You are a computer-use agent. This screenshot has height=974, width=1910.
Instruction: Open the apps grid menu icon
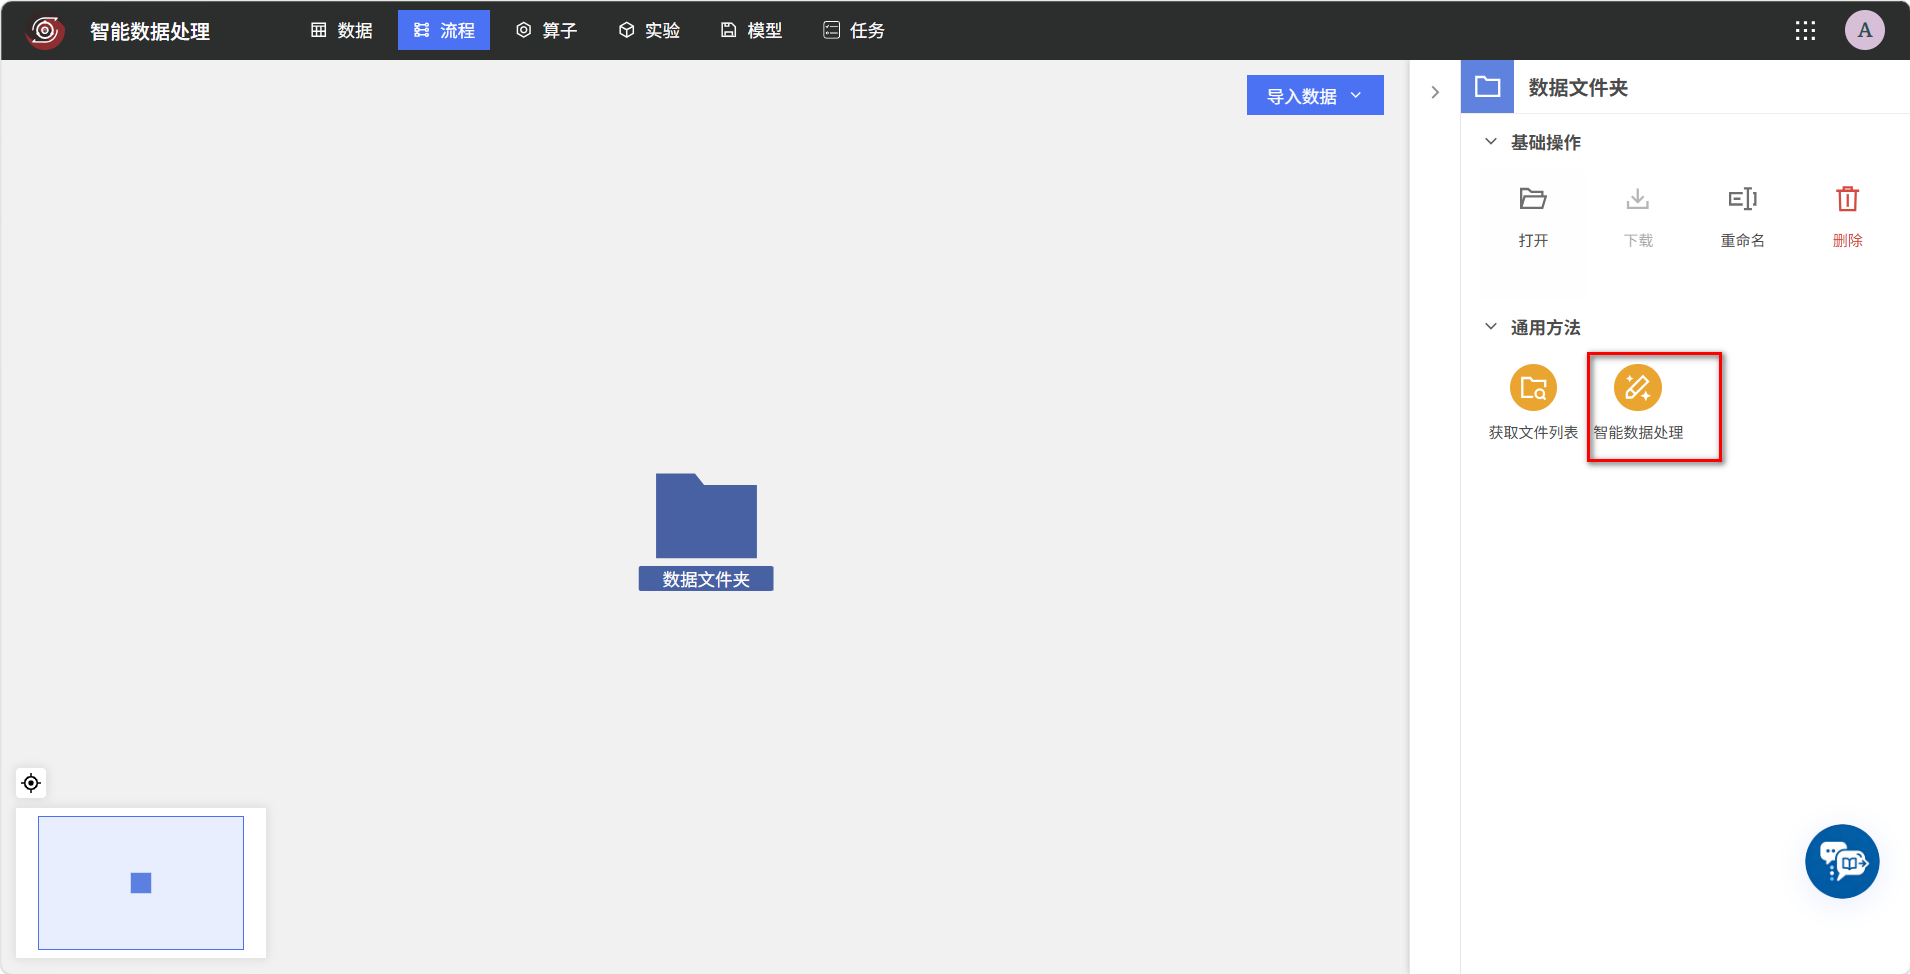point(1805,31)
